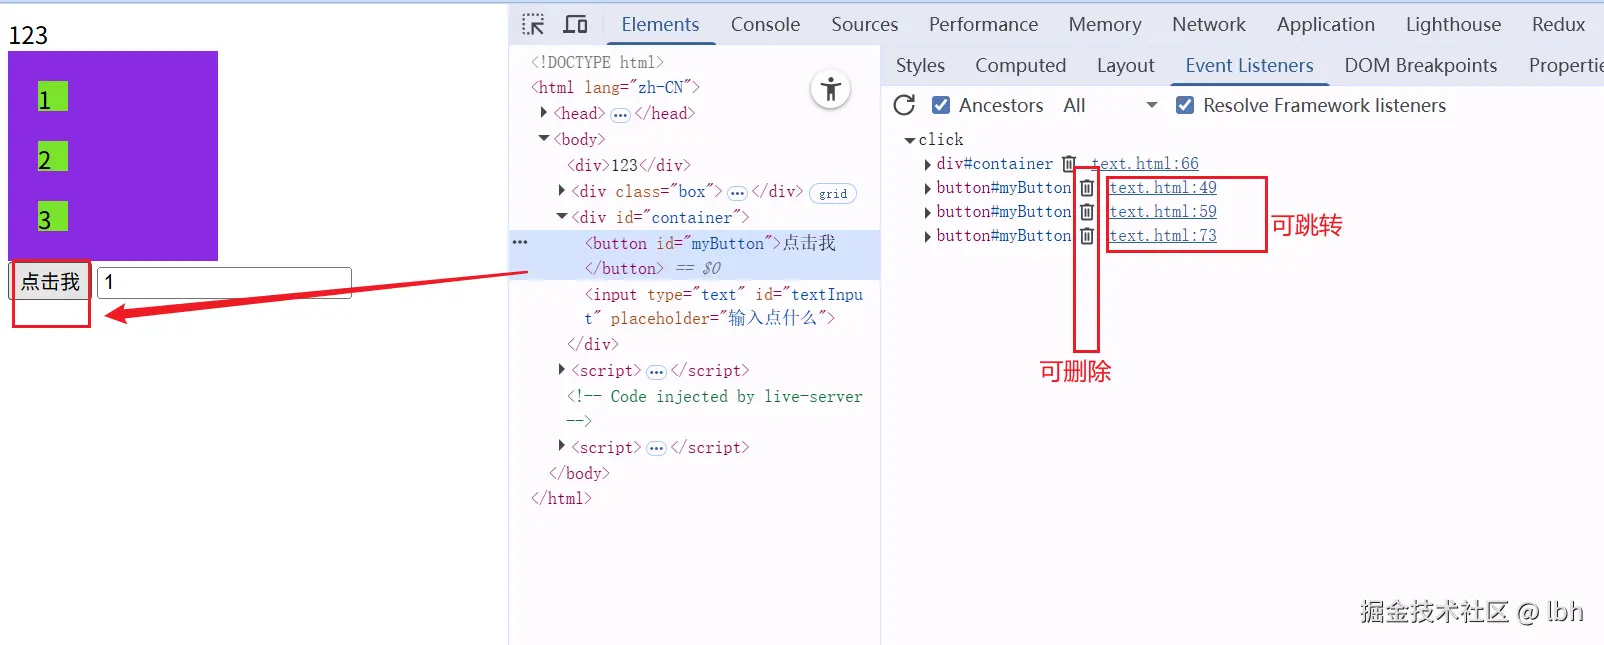Switch to the Layout pane
The width and height of the screenshot is (1604, 645).
tap(1125, 65)
